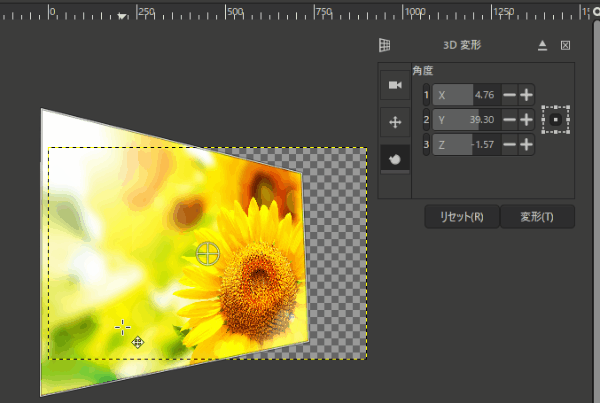Apply with the 変形(T) transform button
This screenshot has height=403, width=600.
pos(537,217)
